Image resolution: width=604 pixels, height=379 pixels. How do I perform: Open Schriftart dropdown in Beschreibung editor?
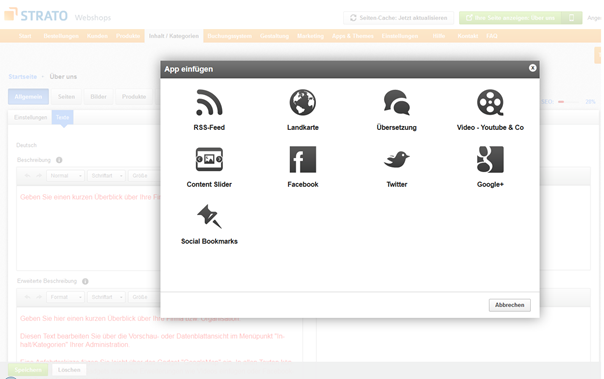pyautogui.click(x=106, y=176)
